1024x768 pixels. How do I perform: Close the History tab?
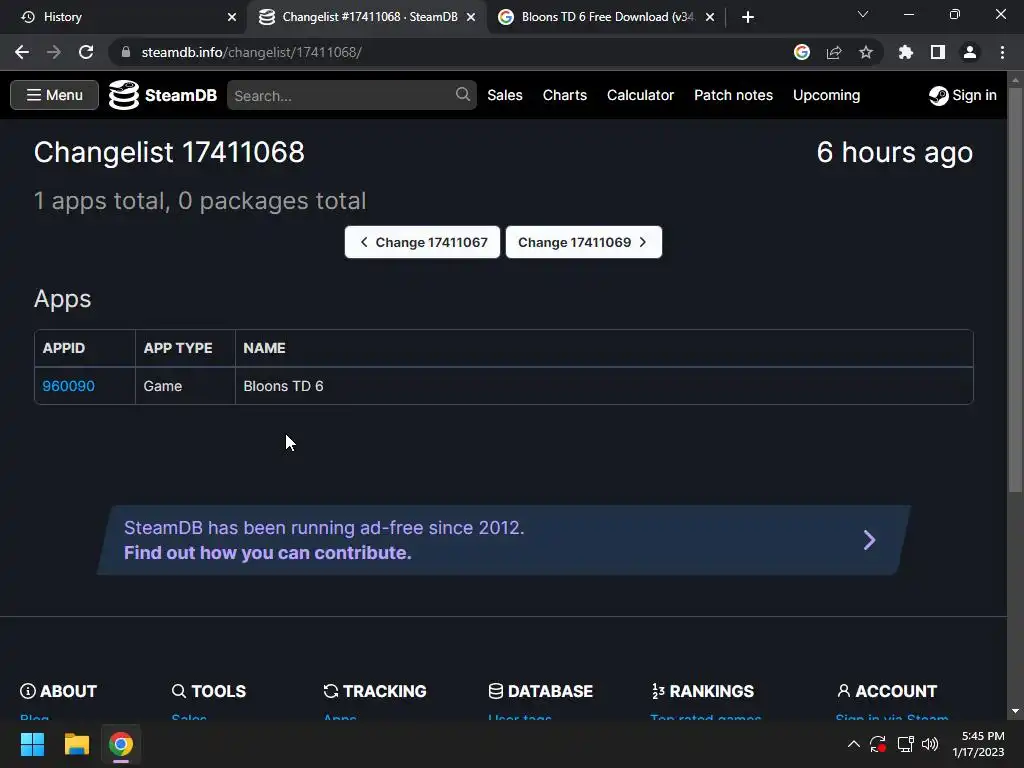coord(232,17)
